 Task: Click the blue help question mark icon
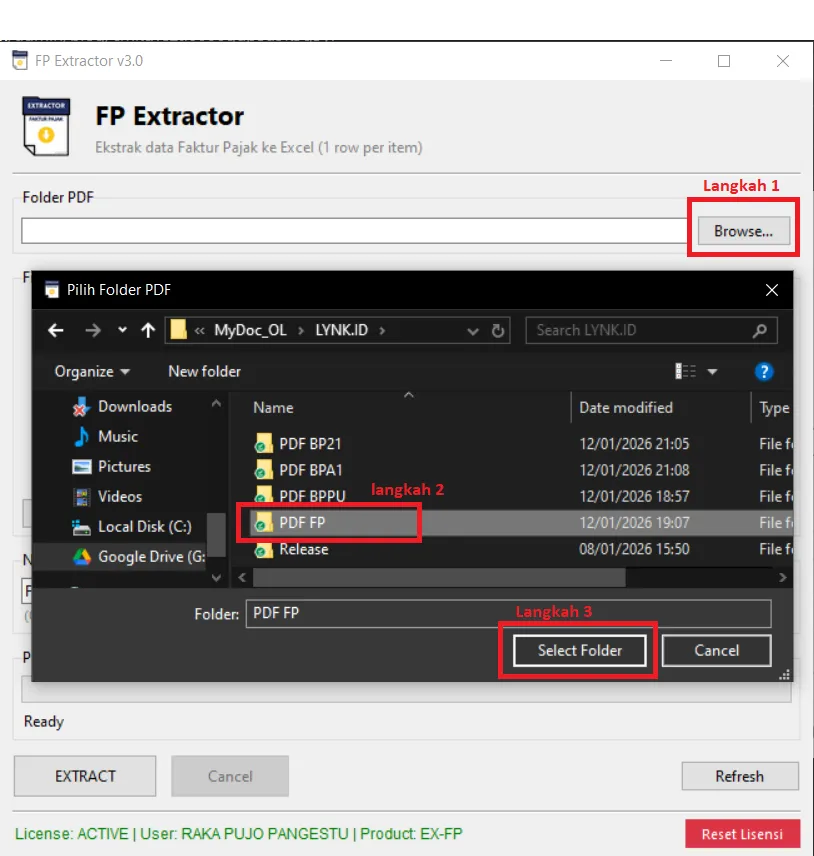(764, 372)
